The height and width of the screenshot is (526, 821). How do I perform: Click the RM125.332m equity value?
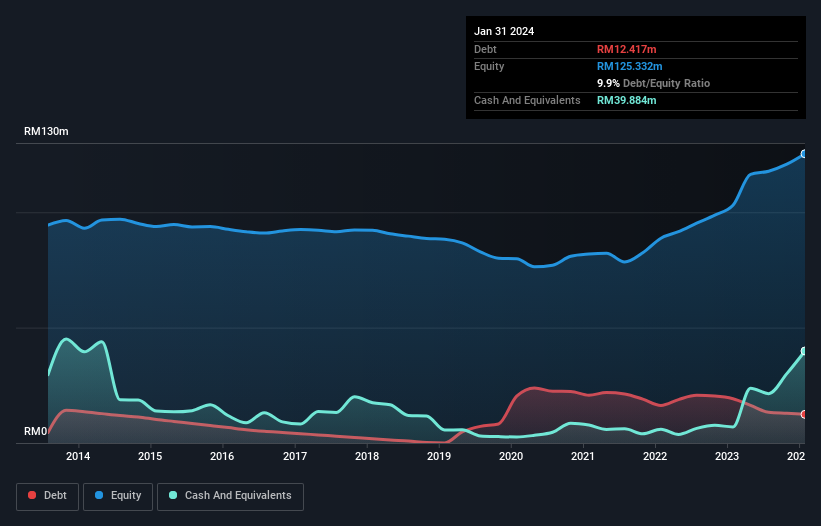click(x=629, y=66)
